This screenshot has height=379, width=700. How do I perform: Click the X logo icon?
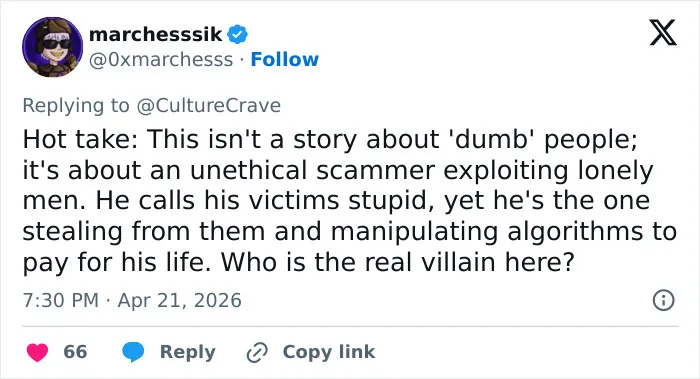coord(663,32)
